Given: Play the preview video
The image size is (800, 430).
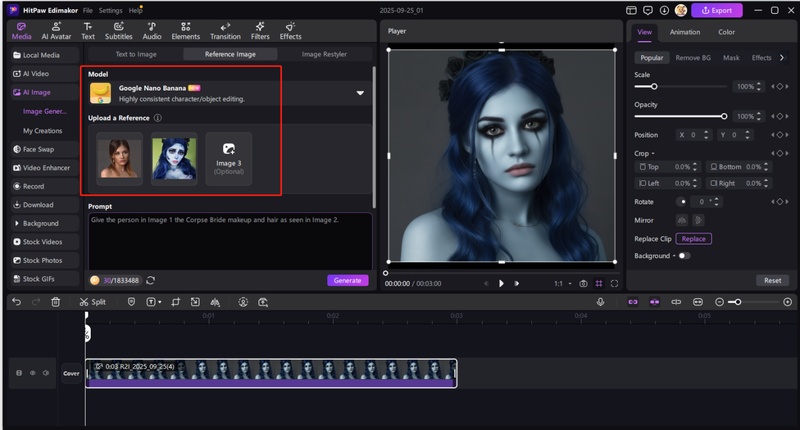Looking at the screenshot, I should coord(501,284).
